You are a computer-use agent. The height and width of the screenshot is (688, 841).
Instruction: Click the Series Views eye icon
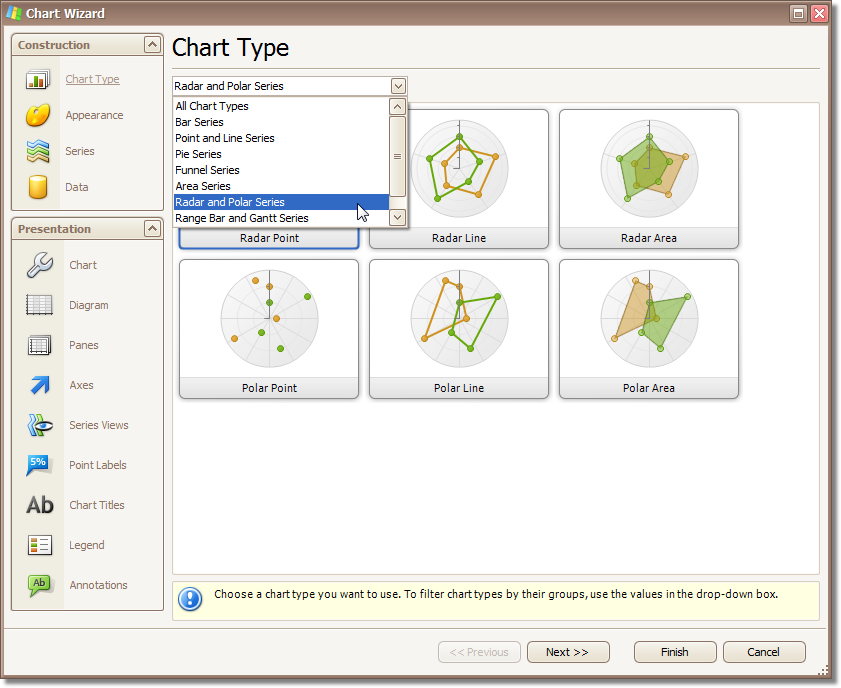39,425
